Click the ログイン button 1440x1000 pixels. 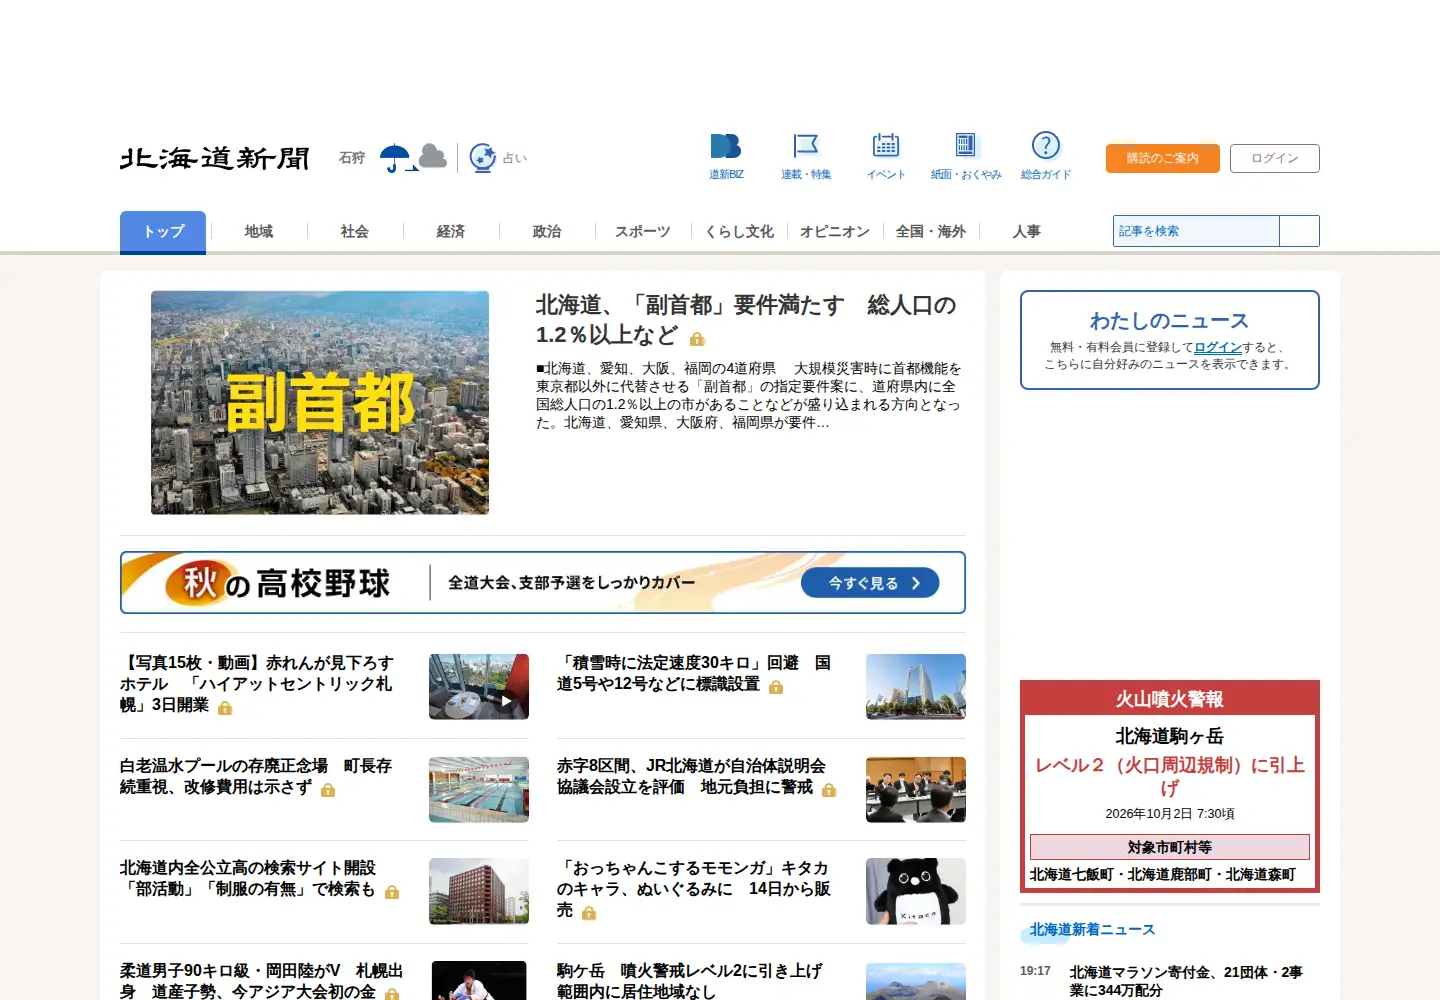click(1275, 158)
